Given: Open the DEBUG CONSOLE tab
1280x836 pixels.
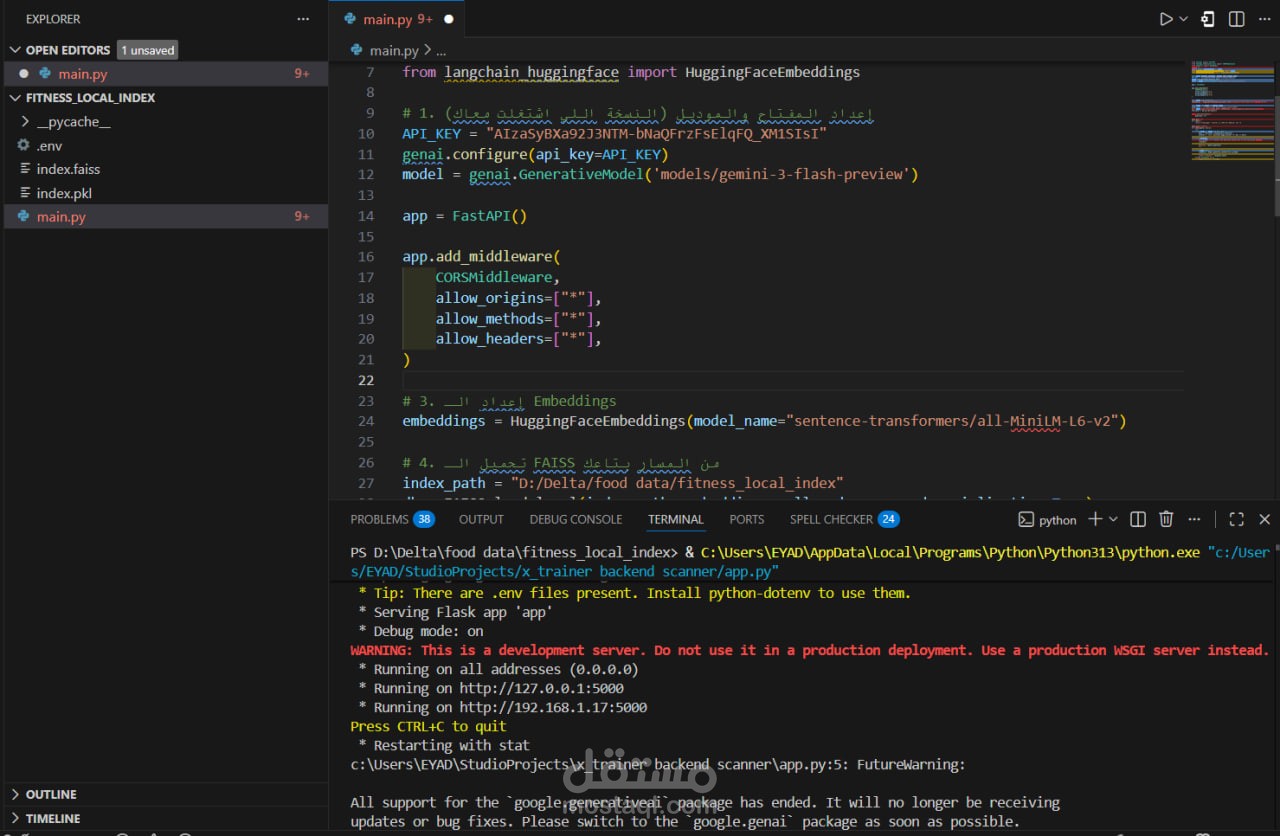Looking at the screenshot, I should (576, 519).
